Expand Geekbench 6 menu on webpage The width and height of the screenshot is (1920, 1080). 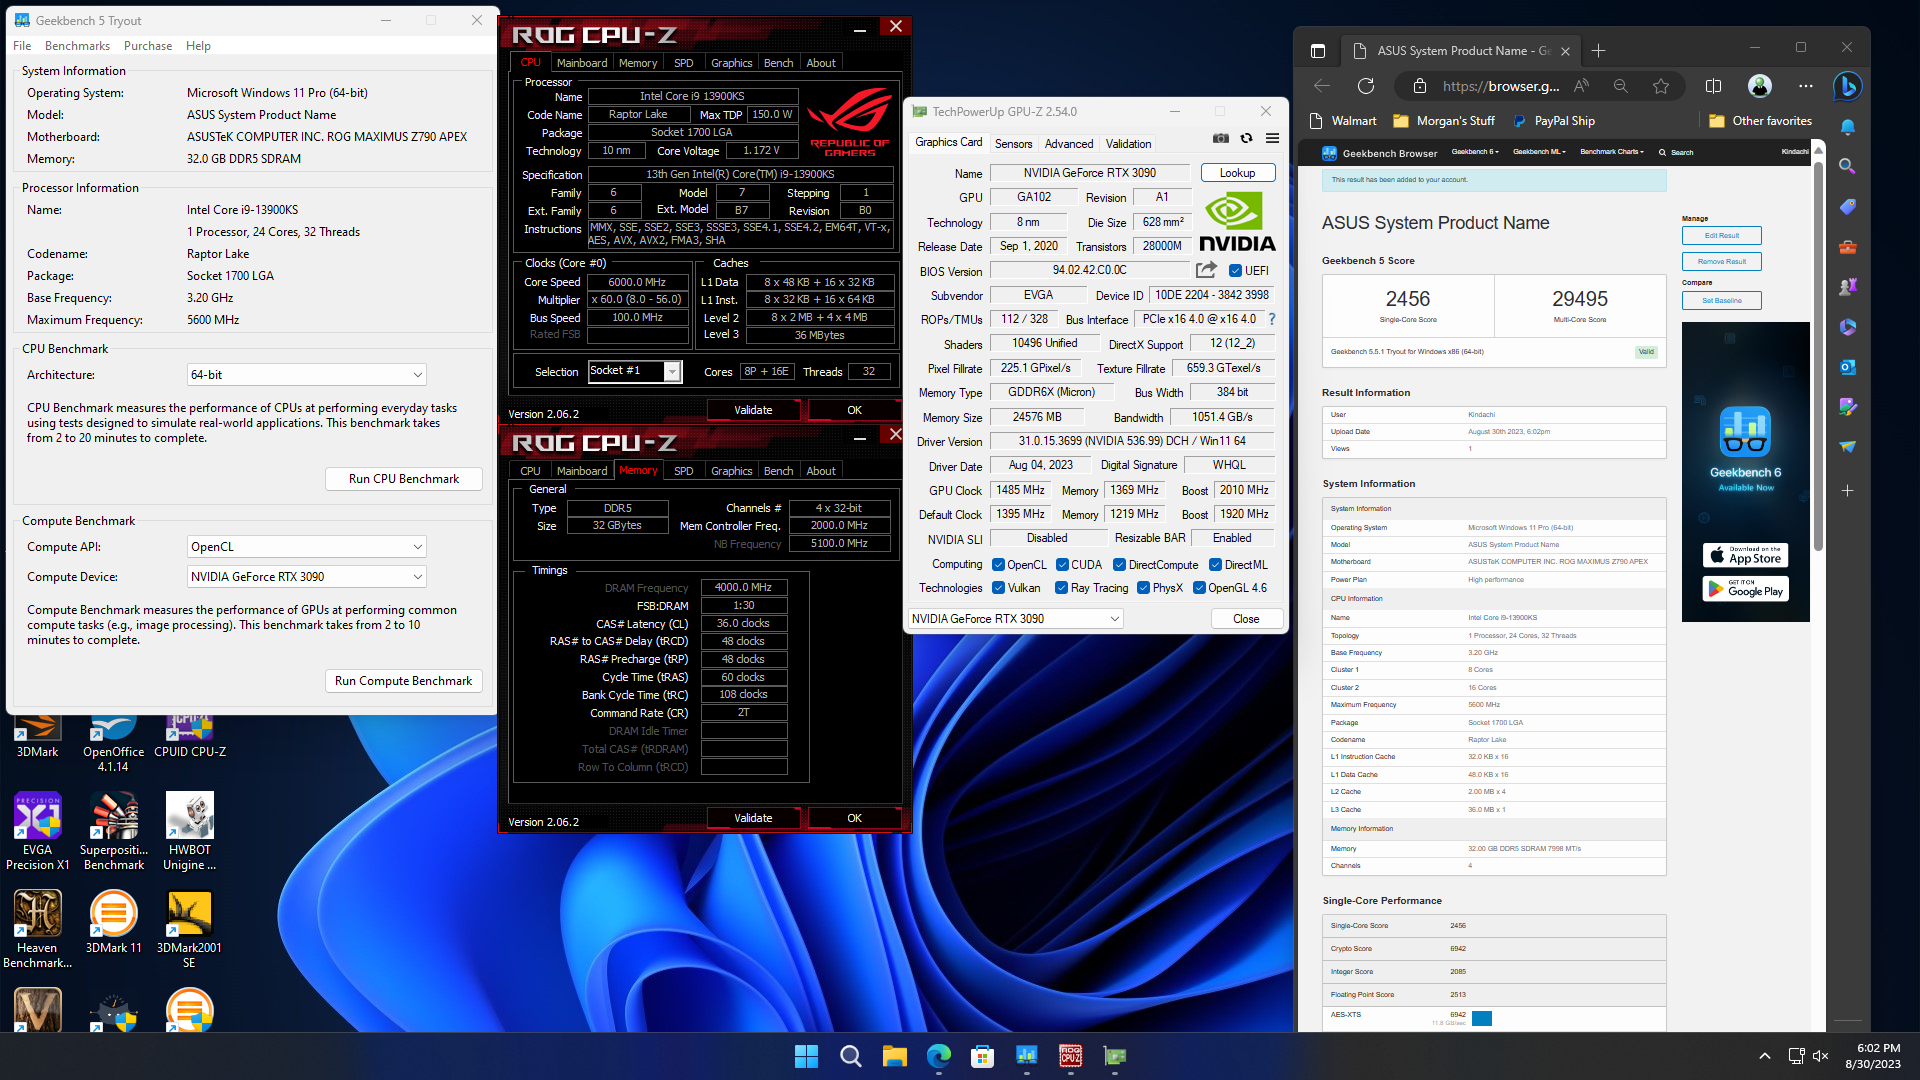click(1475, 152)
